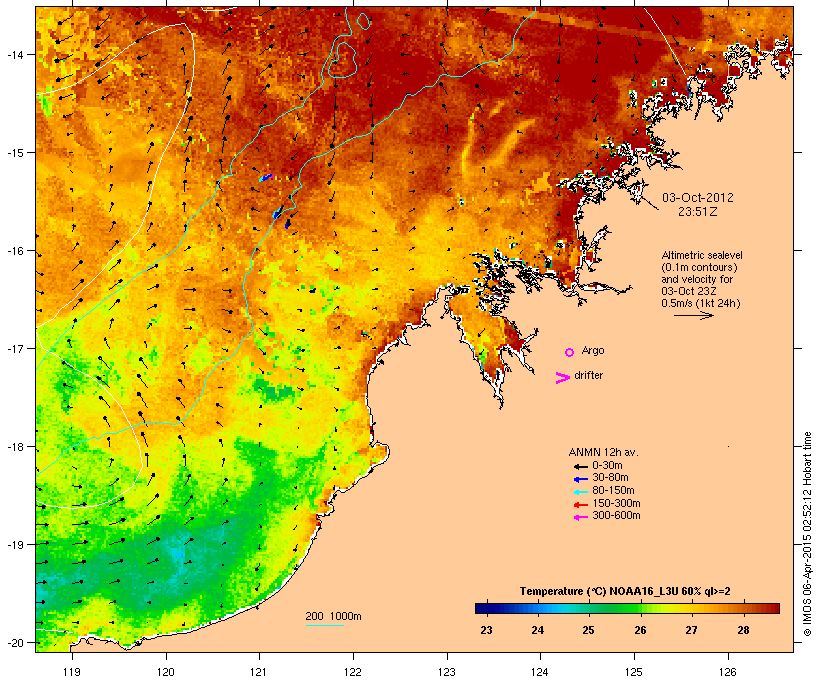Click the latitude label -19
820x680 pixels.
(14, 545)
